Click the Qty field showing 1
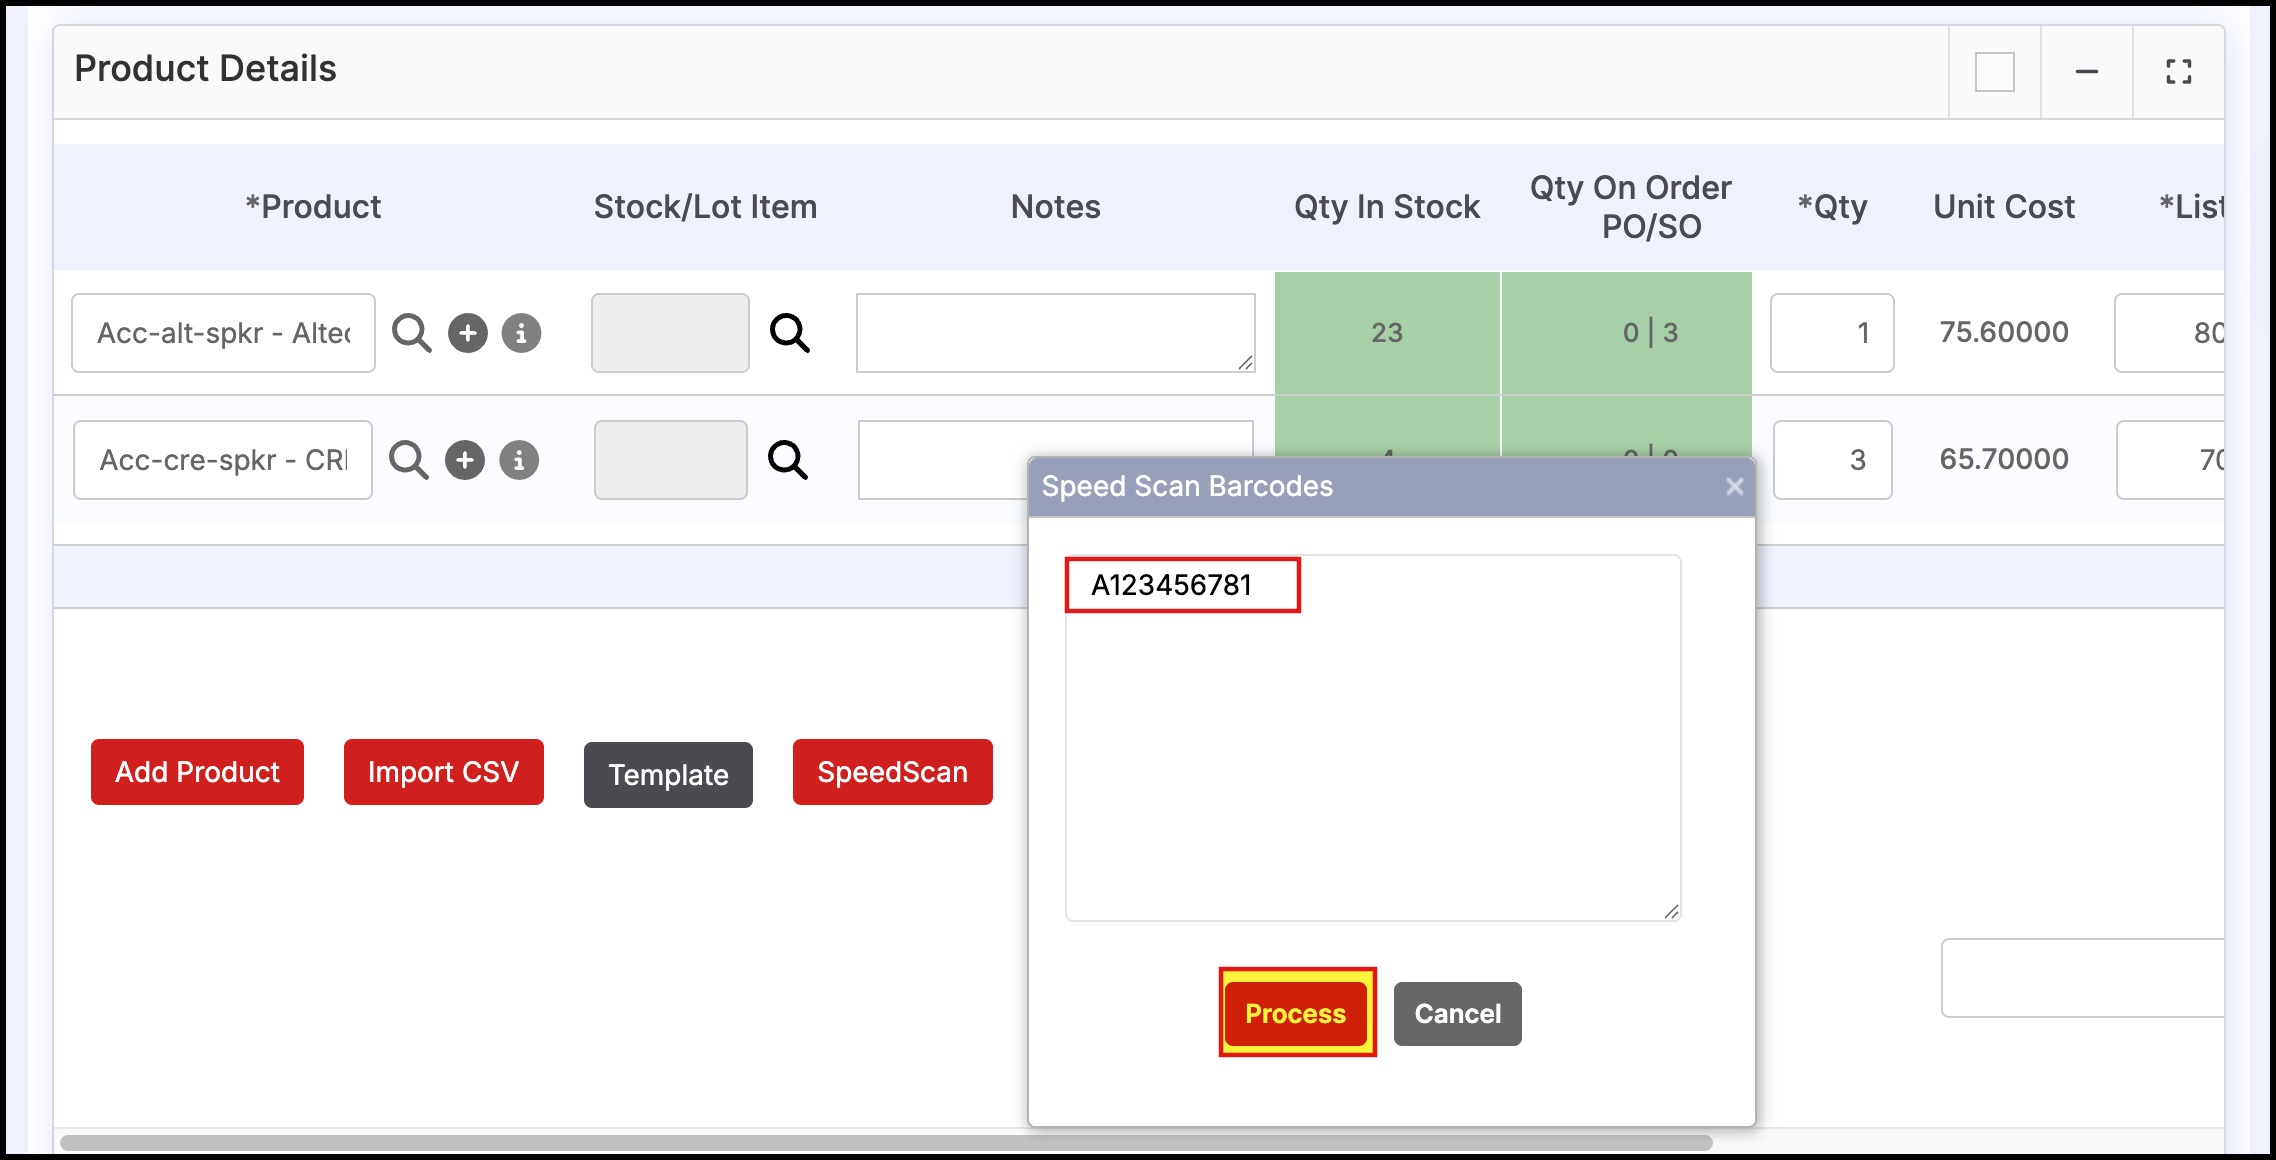 (1832, 333)
